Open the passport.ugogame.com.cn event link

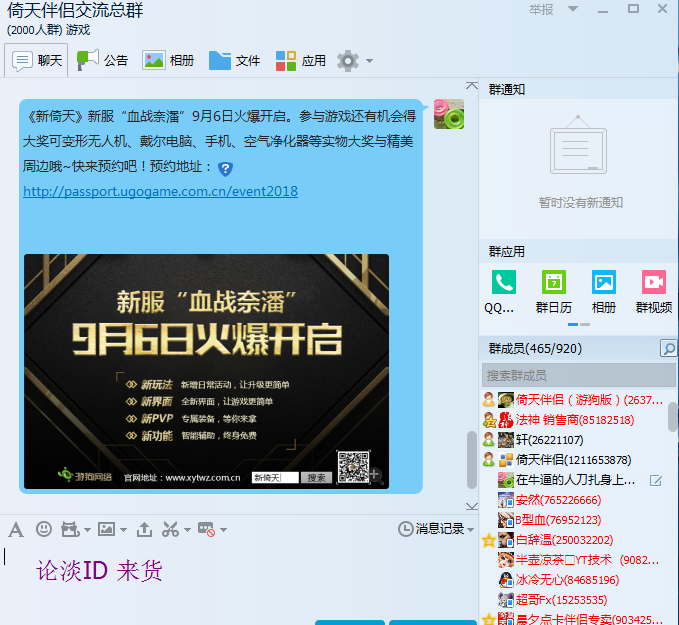click(160, 191)
